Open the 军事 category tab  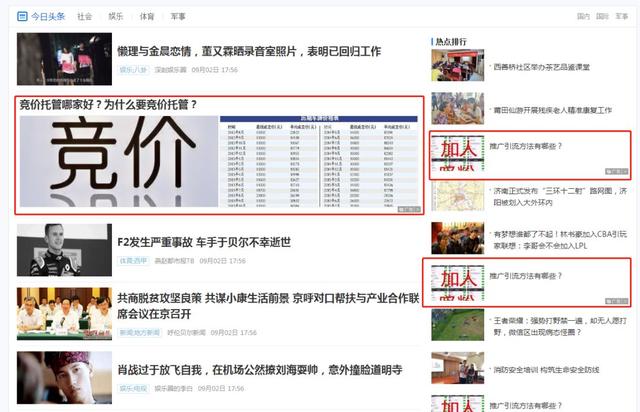178,16
